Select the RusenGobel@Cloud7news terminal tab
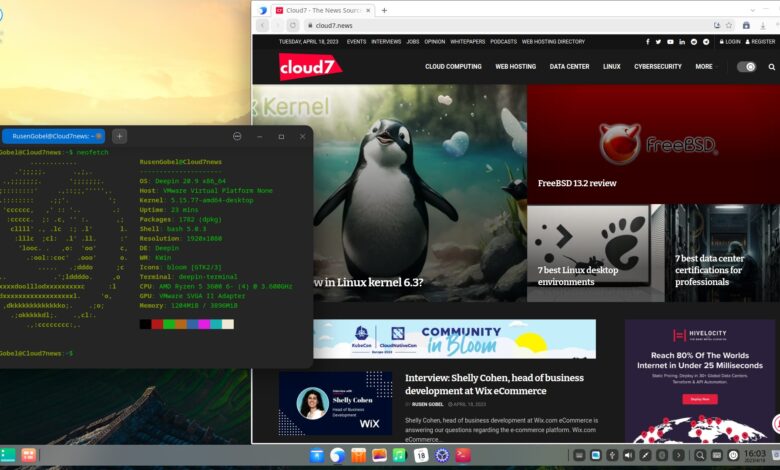This screenshot has height=470, width=780. click(x=53, y=136)
